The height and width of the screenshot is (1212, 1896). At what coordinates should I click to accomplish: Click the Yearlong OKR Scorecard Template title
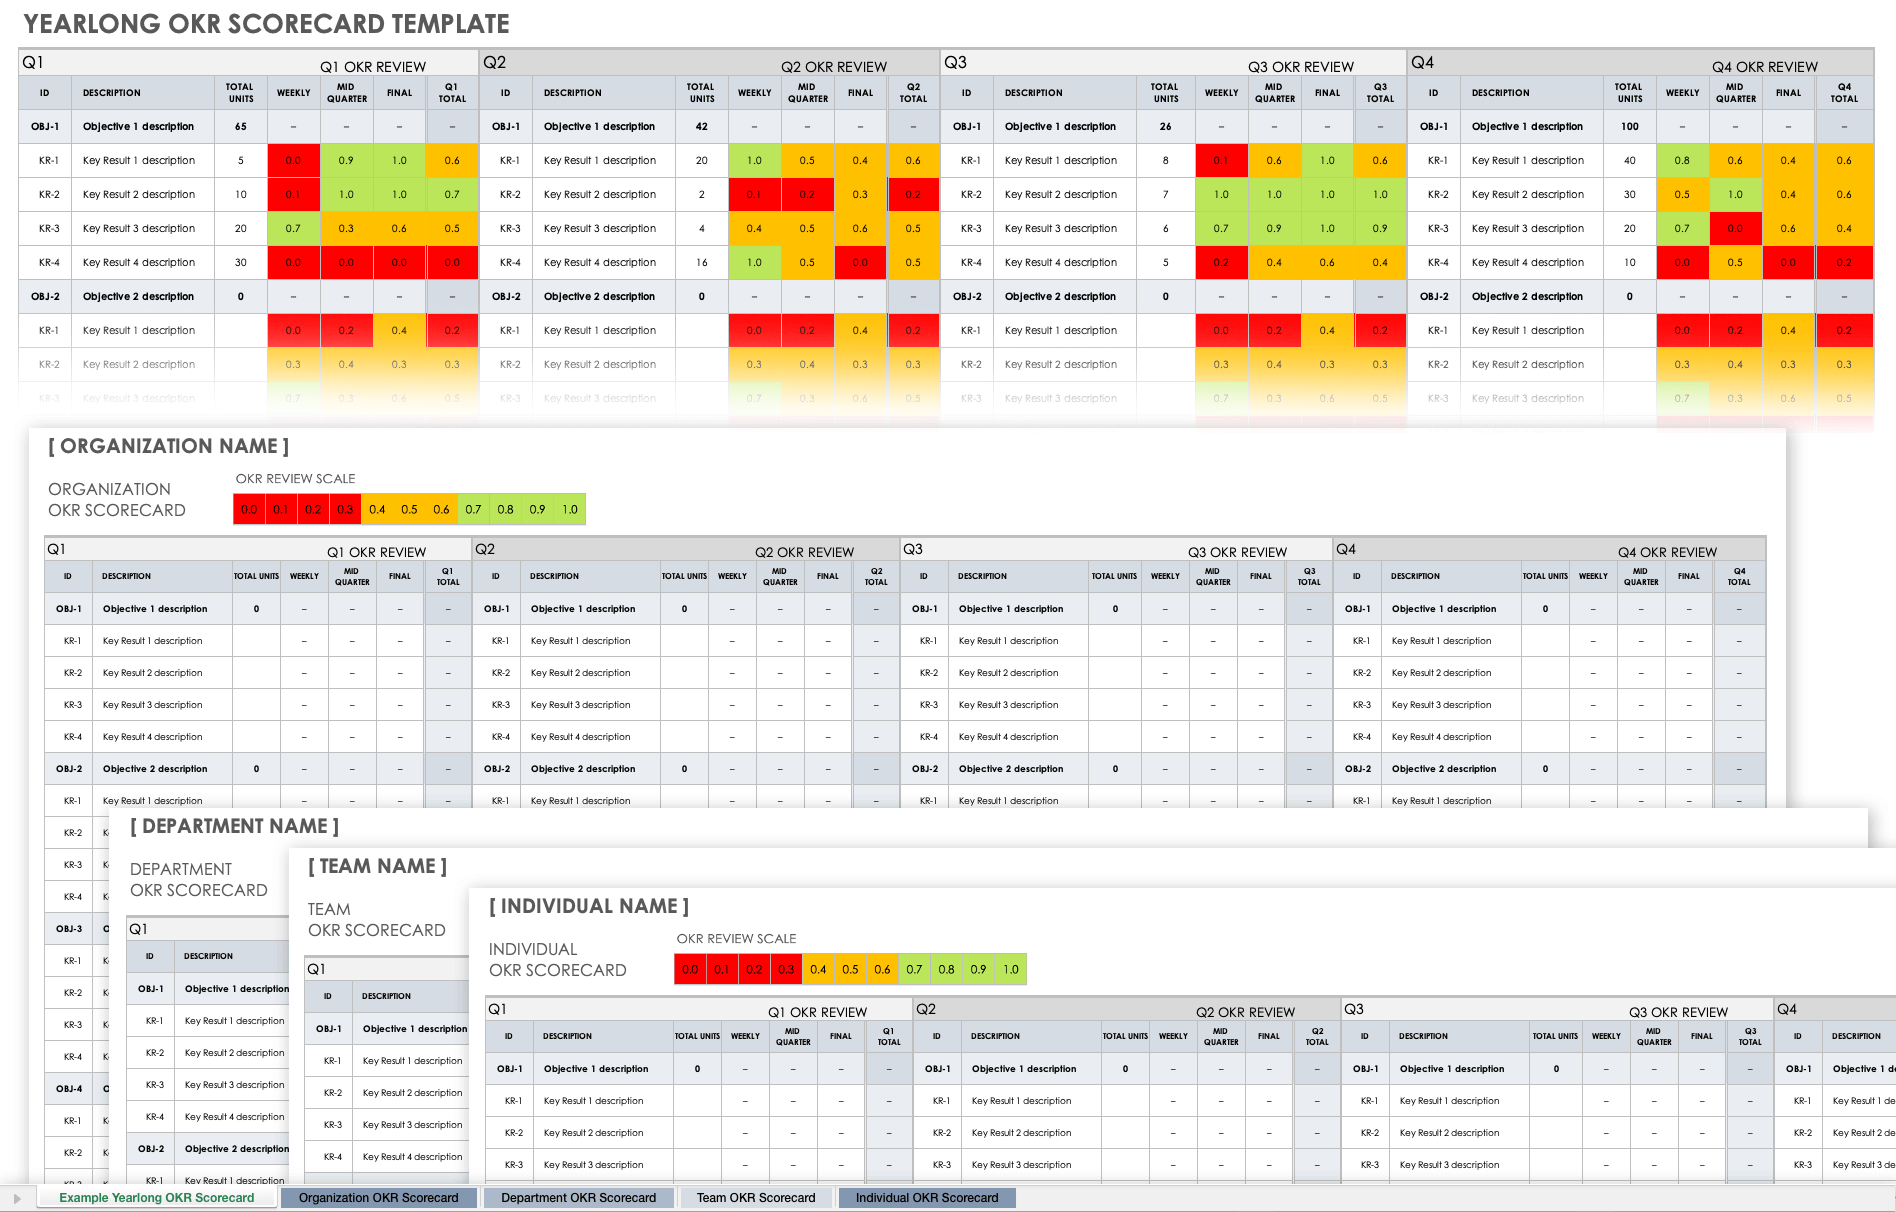click(266, 24)
